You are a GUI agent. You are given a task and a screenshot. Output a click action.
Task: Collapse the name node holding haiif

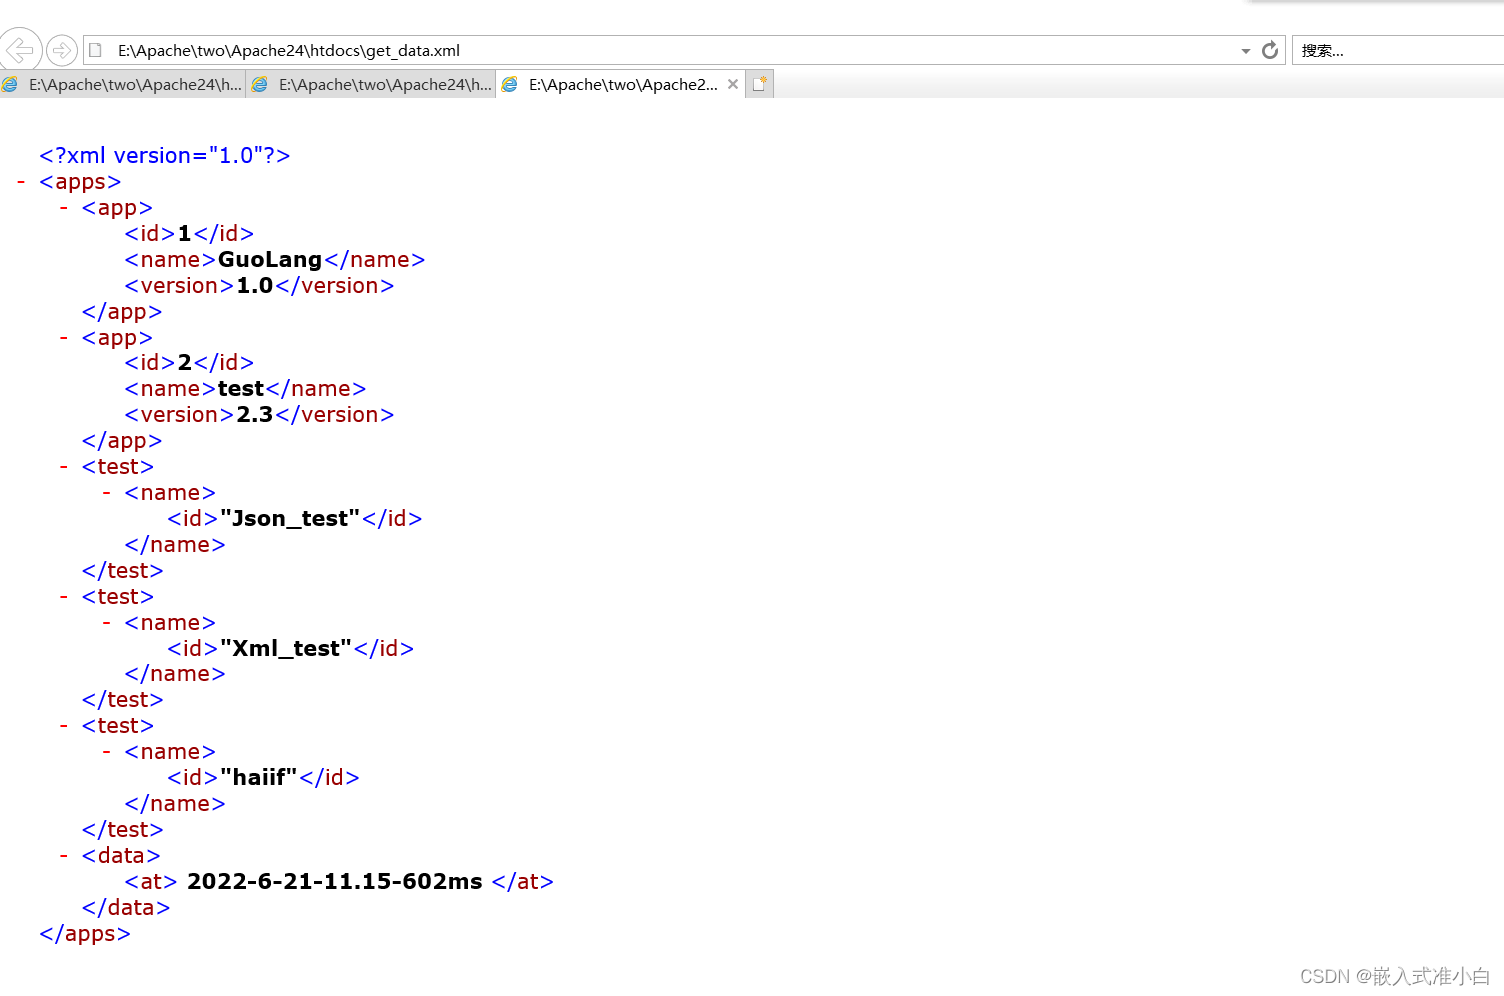tap(107, 752)
